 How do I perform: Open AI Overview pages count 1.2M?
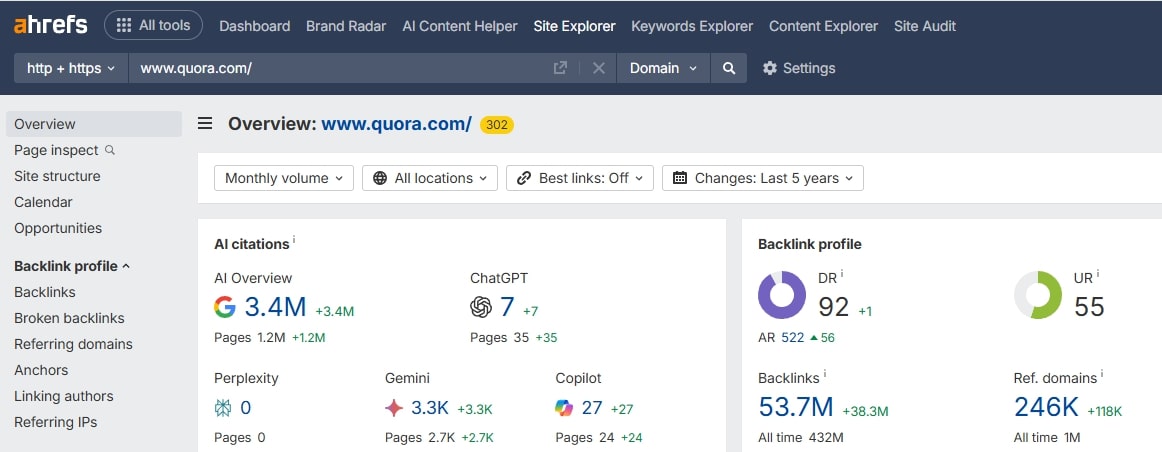tap(271, 338)
